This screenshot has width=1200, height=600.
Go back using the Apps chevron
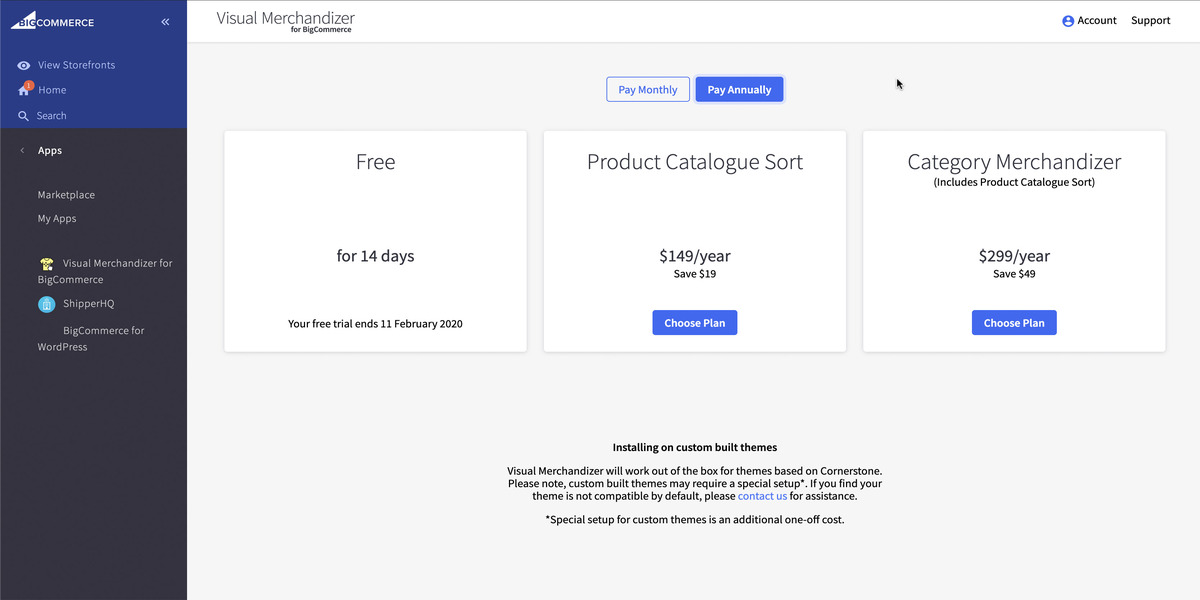point(23,151)
